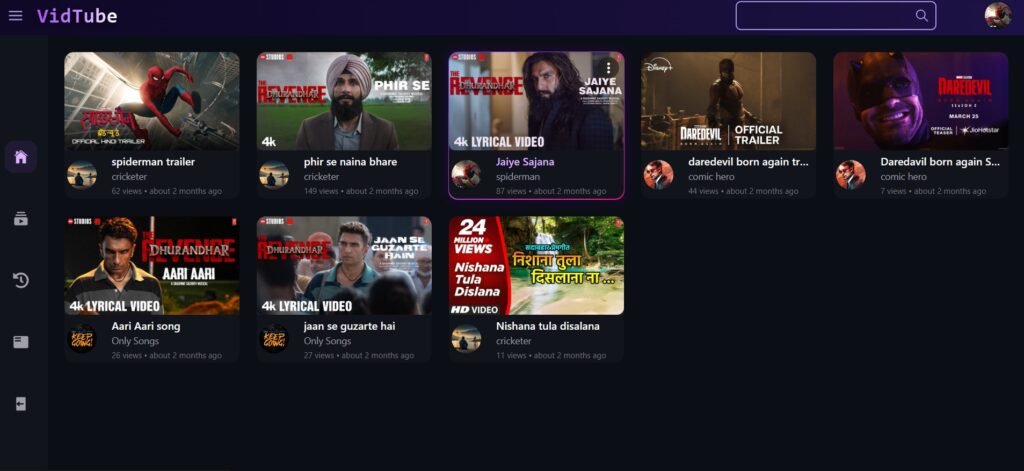The height and width of the screenshot is (471, 1024).
Task: Open watch history icon in sidebar
Action: click(21, 280)
